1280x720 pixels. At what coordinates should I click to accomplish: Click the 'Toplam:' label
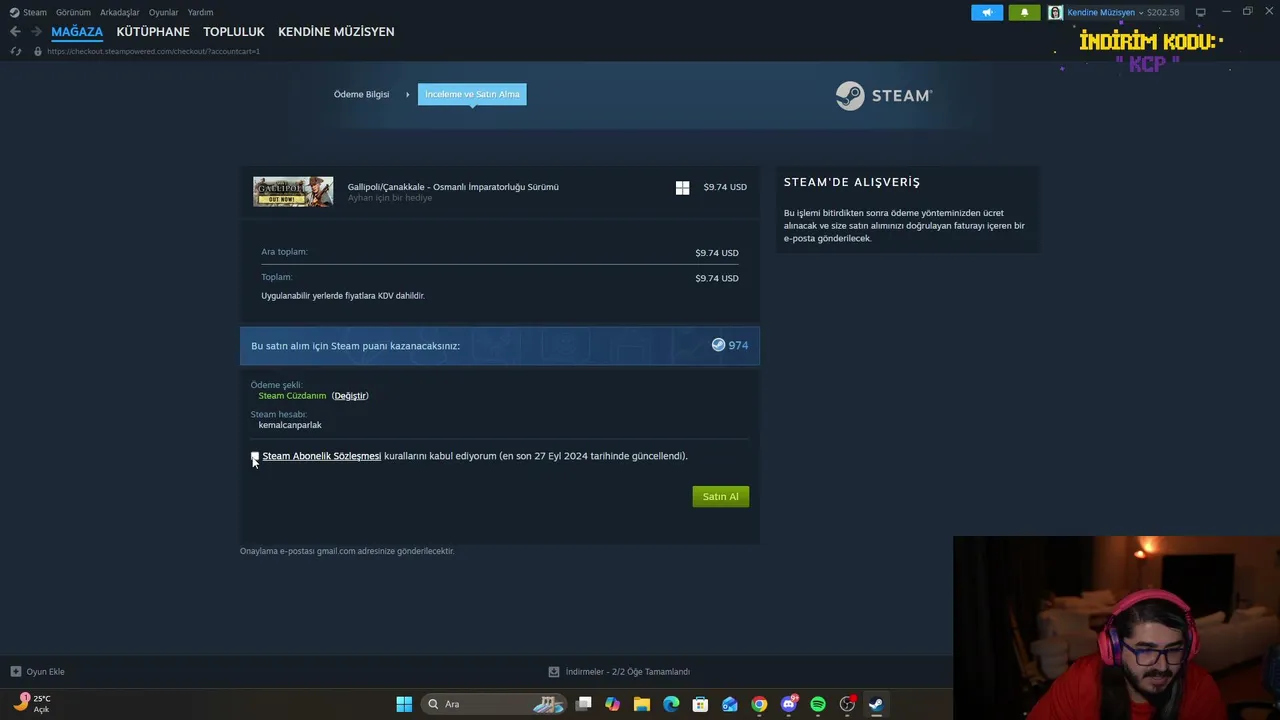(x=277, y=277)
